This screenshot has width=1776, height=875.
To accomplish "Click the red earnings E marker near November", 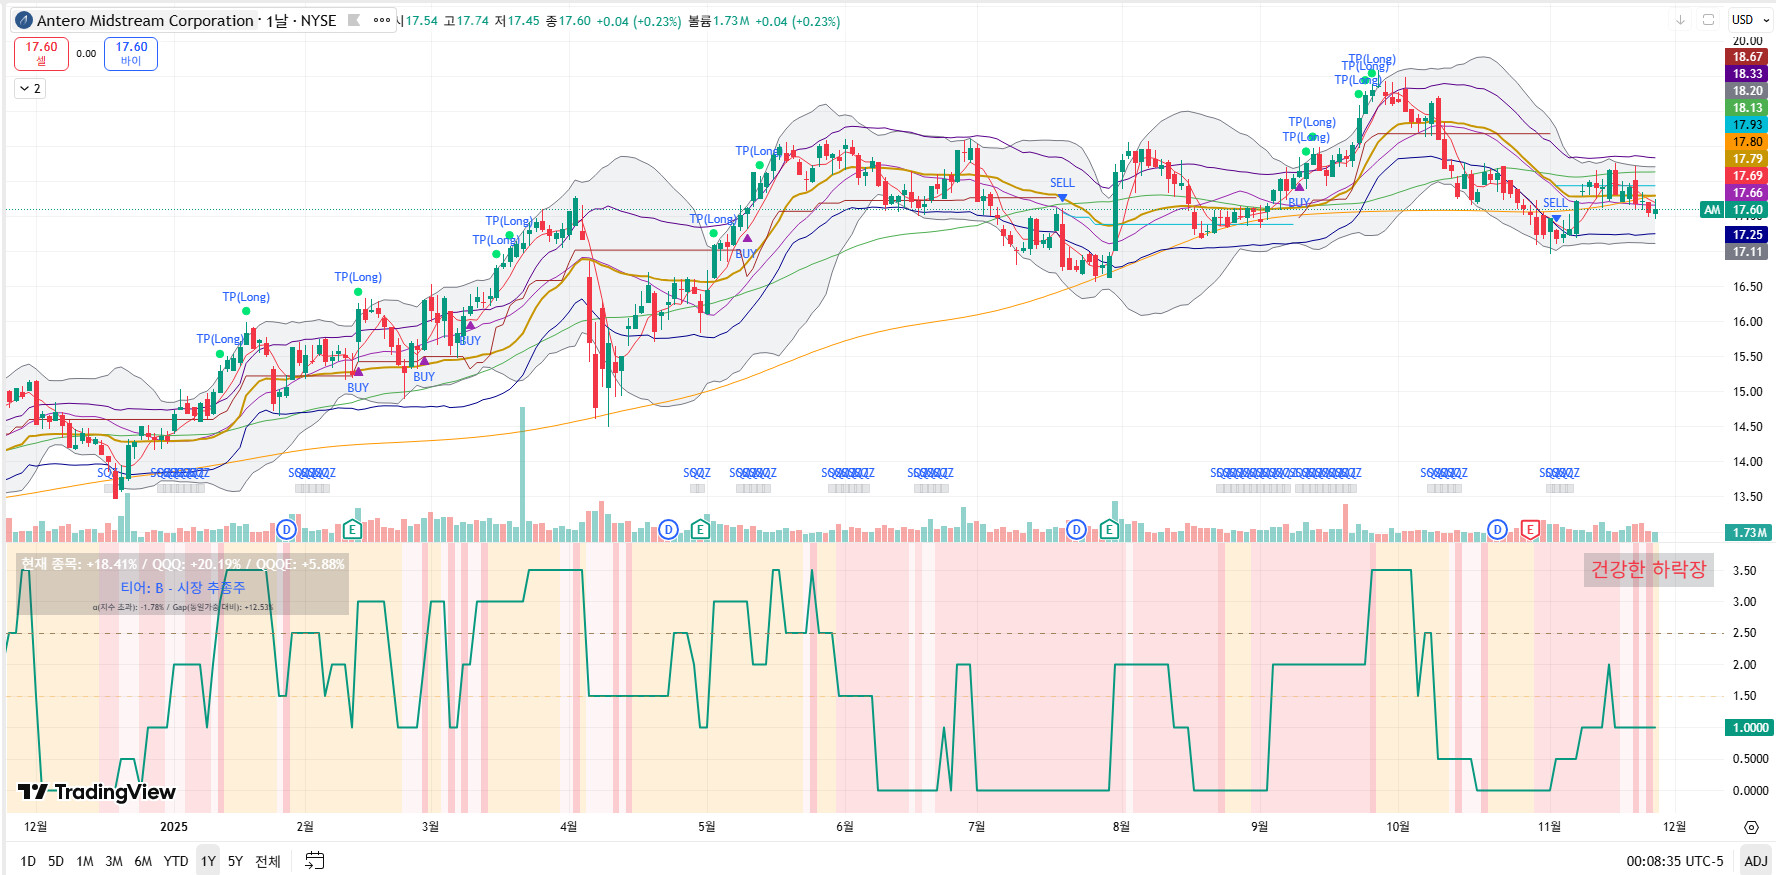I will (x=1530, y=529).
